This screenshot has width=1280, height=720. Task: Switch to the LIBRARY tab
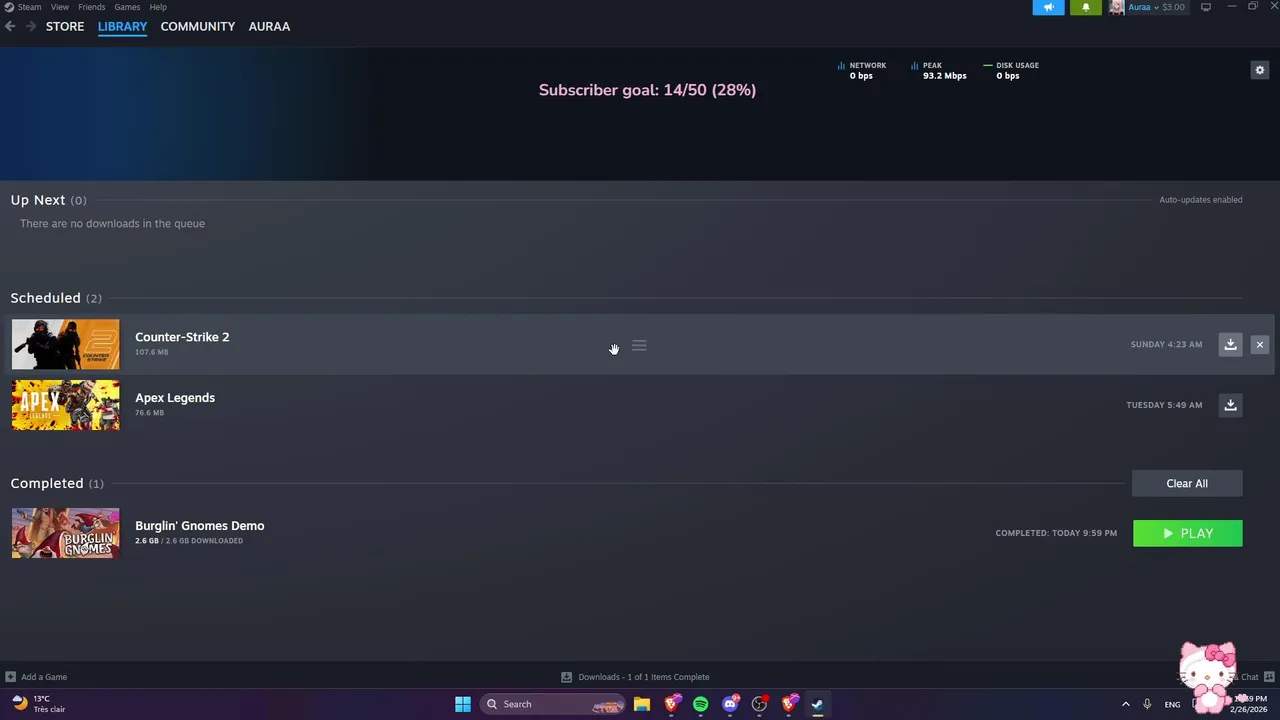[x=122, y=26]
